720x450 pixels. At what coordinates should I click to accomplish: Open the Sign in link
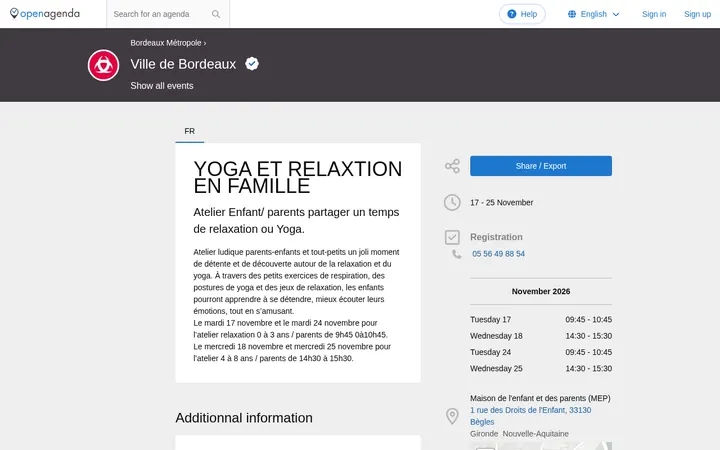coord(654,14)
